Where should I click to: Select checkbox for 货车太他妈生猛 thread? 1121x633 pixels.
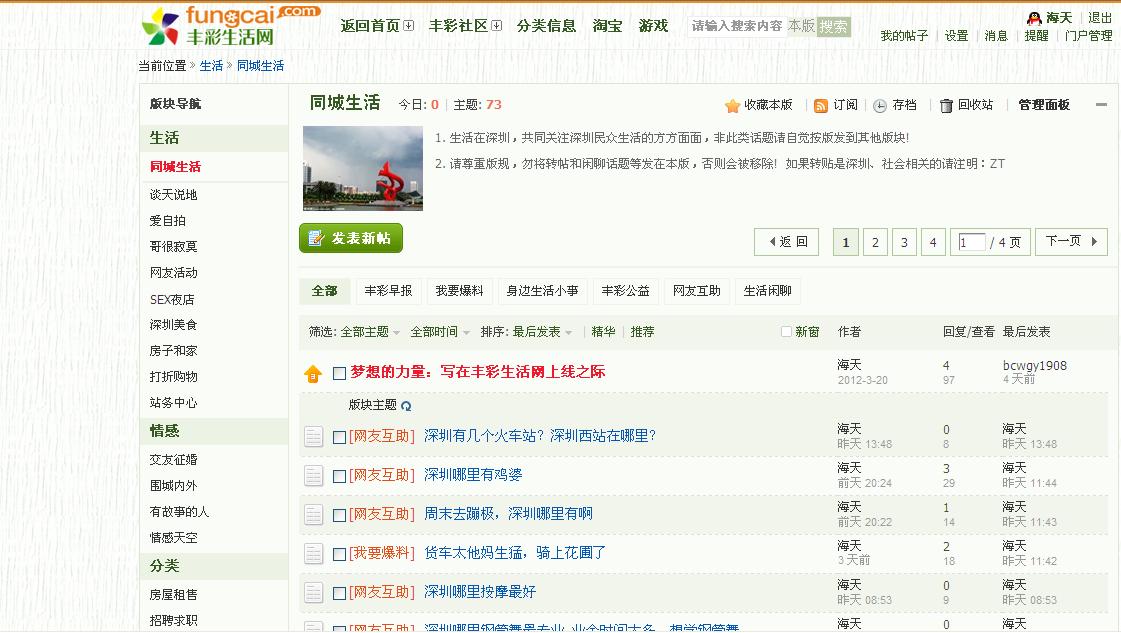[340, 554]
